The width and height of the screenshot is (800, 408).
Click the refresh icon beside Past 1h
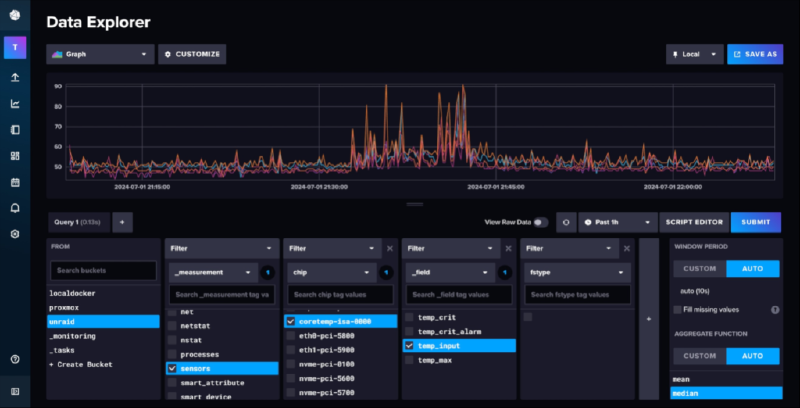click(566, 222)
